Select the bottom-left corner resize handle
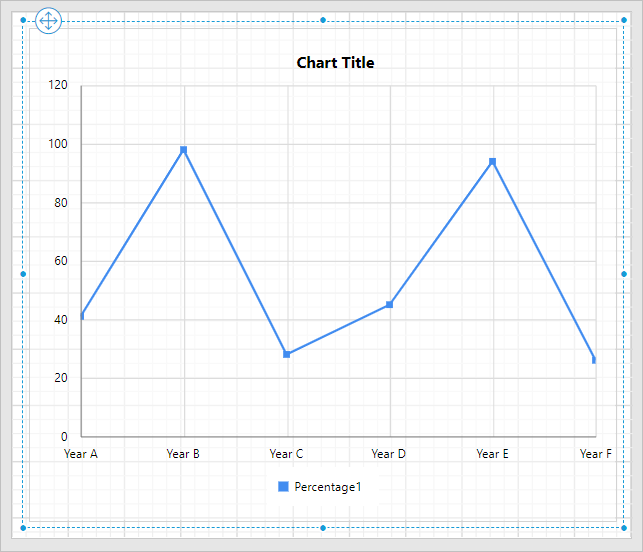Screen dimensions: 643x552 pyautogui.click(x=23, y=527)
